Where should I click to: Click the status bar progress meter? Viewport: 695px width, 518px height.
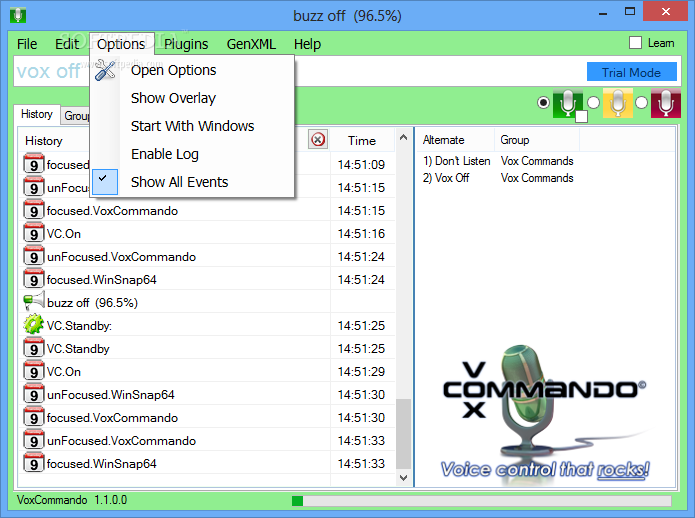pos(481,501)
